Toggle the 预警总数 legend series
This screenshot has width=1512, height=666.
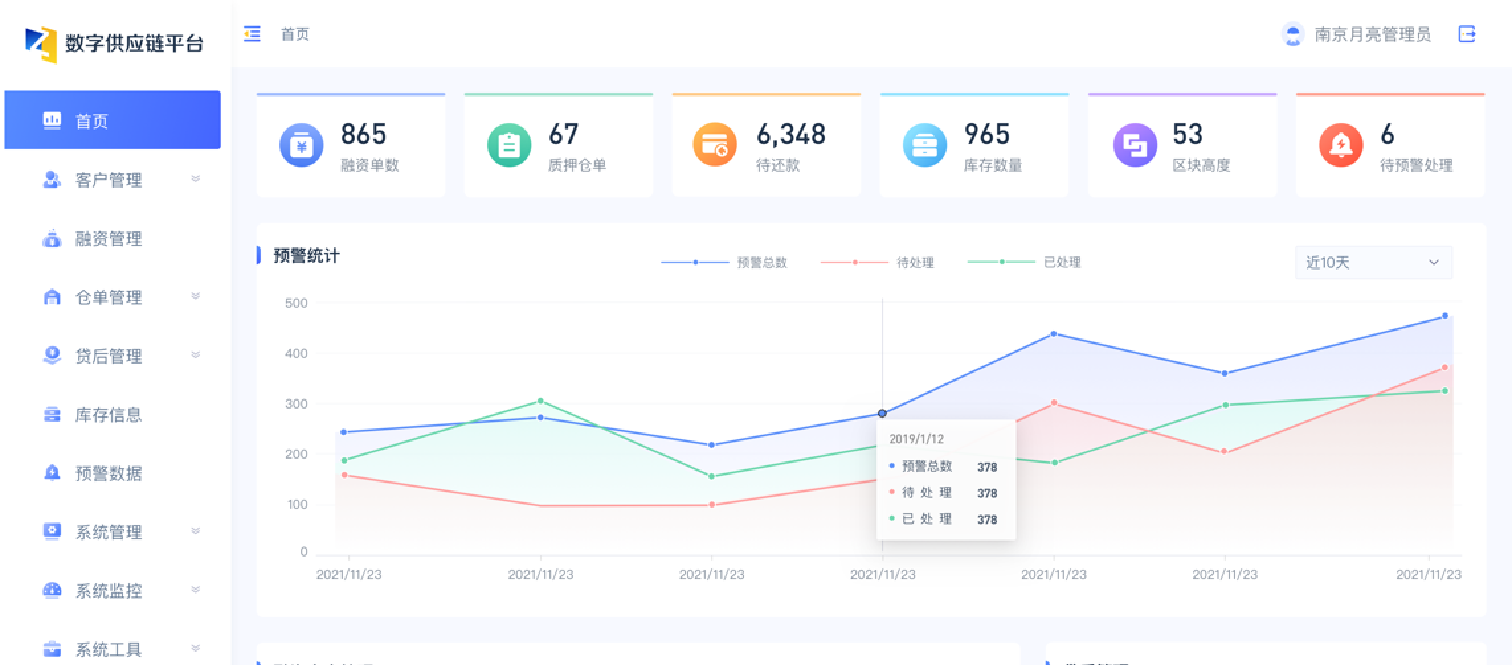coord(725,262)
